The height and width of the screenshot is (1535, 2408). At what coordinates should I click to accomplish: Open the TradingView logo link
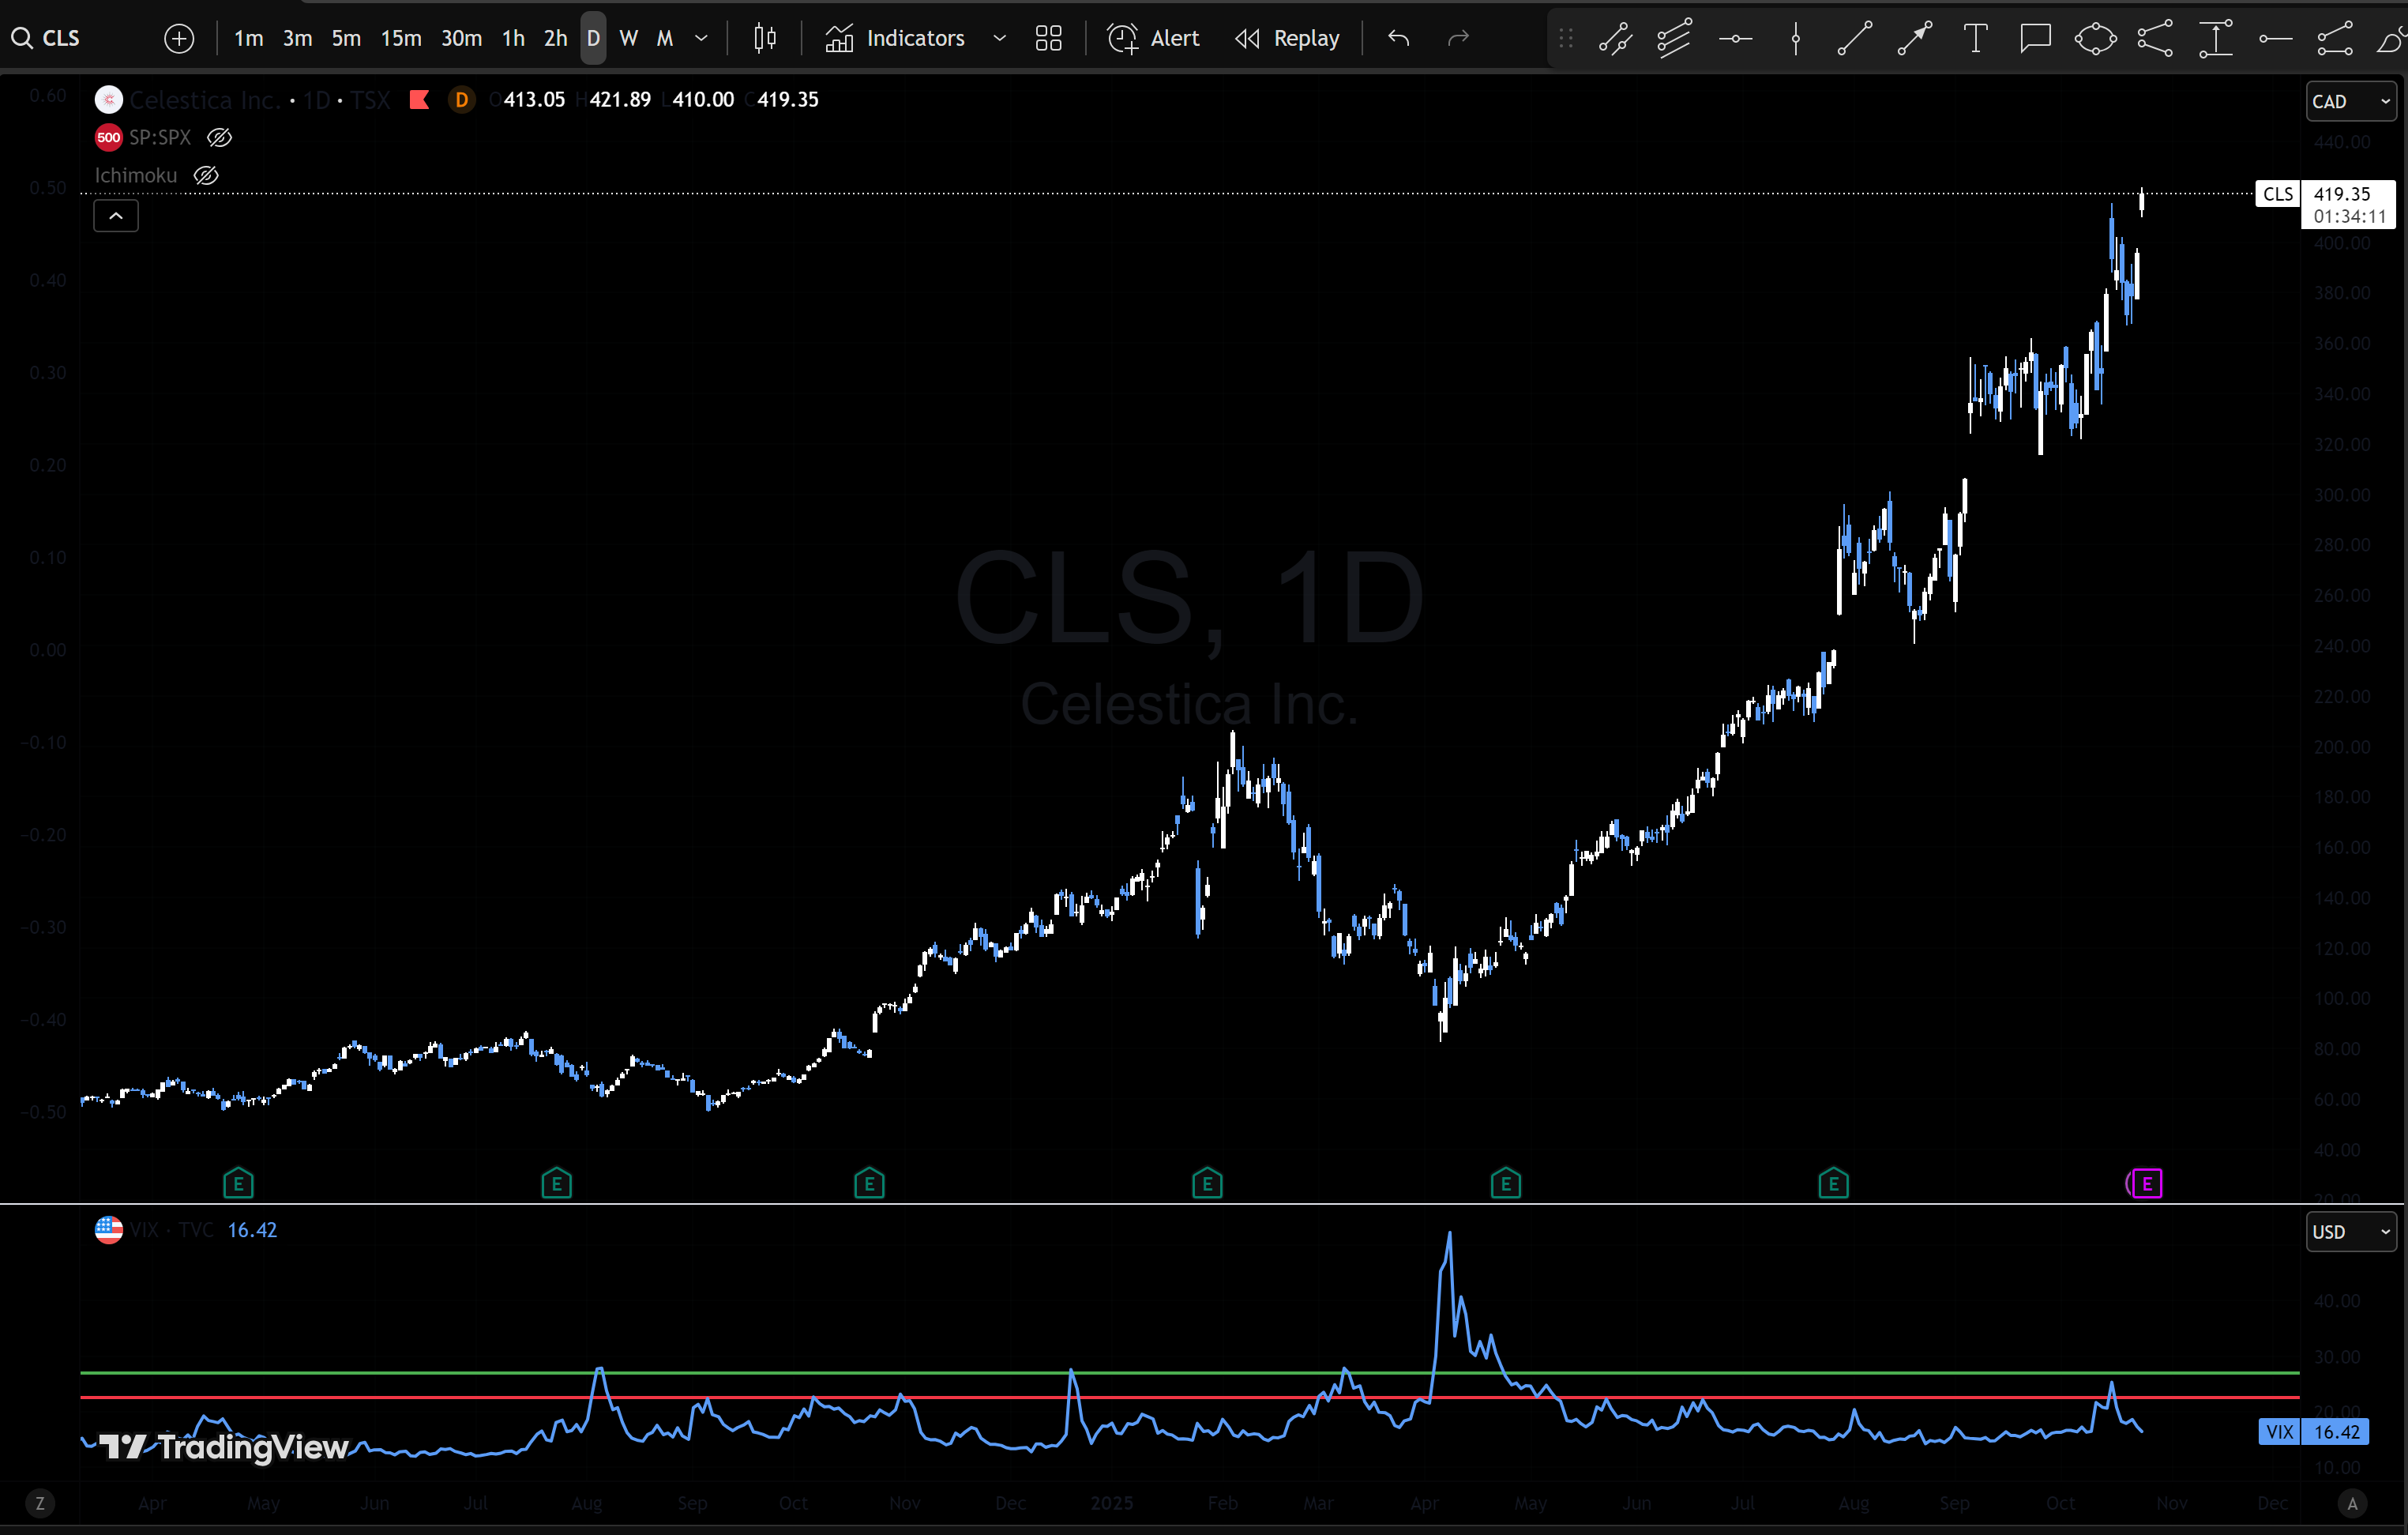[224, 1447]
